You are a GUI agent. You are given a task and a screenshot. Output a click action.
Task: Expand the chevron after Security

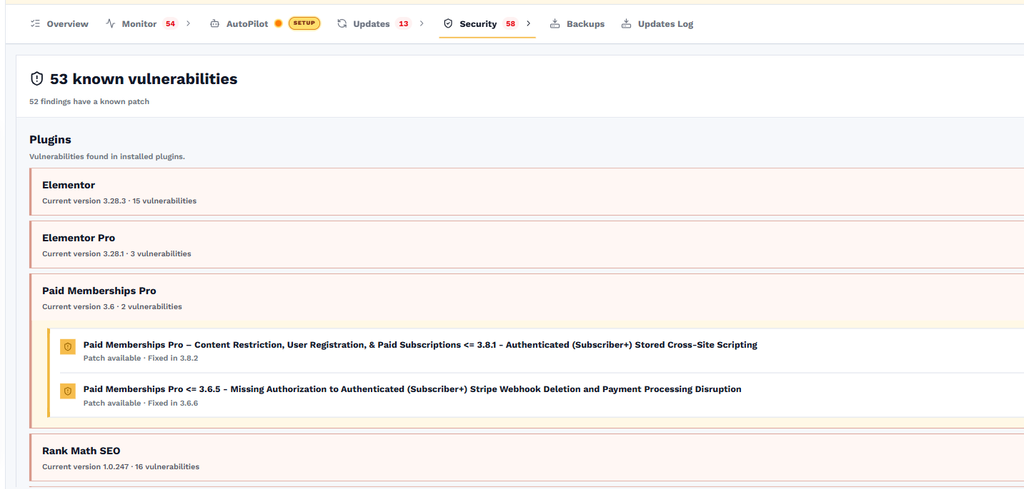point(528,24)
